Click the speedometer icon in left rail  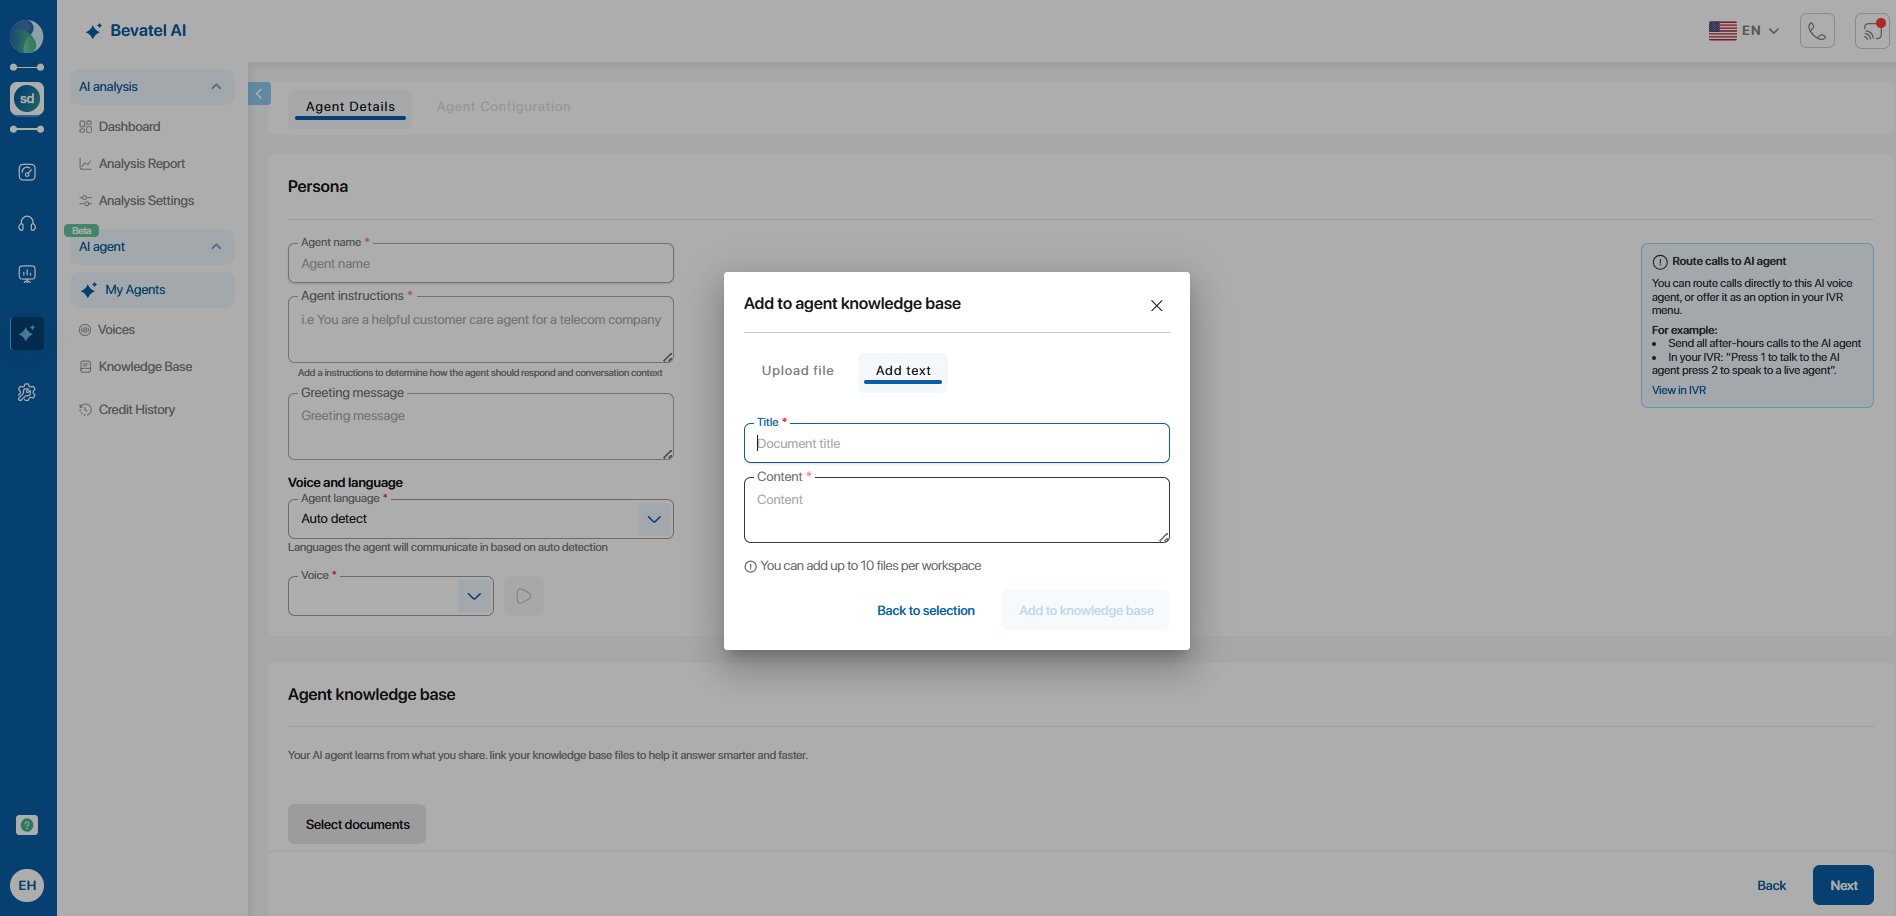point(27,172)
